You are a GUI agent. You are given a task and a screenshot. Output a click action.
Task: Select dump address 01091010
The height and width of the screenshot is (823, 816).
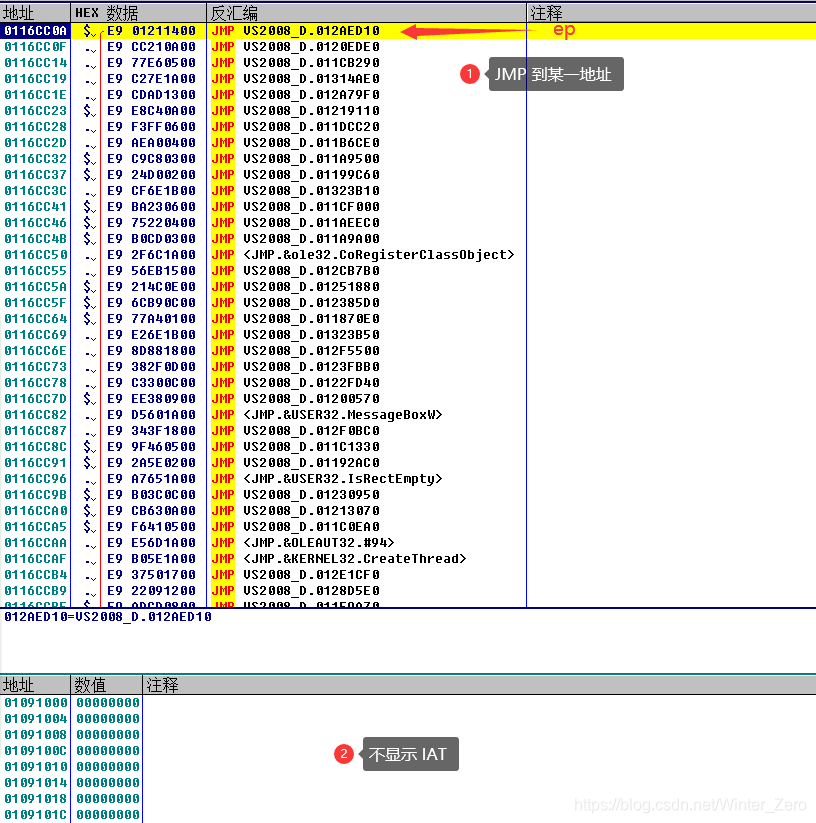pyautogui.click(x=36, y=767)
